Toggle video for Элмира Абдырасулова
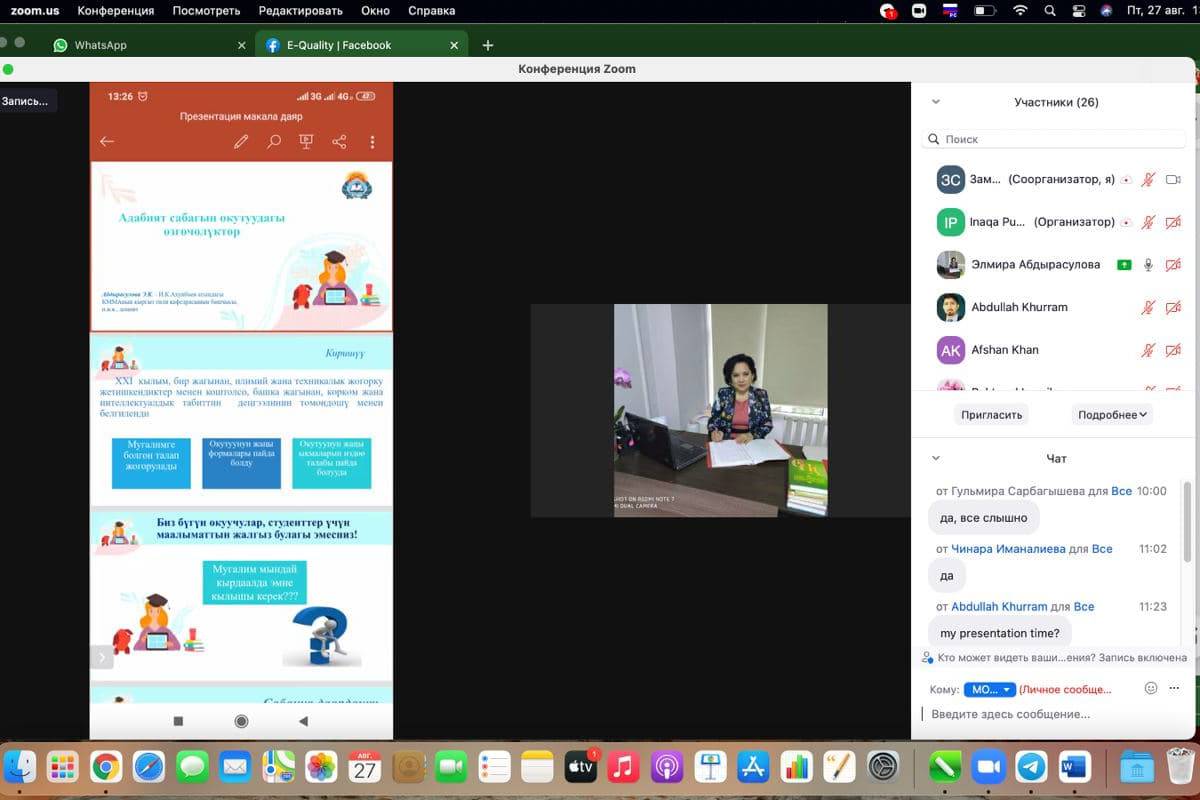1200x800 pixels. click(x=1174, y=265)
